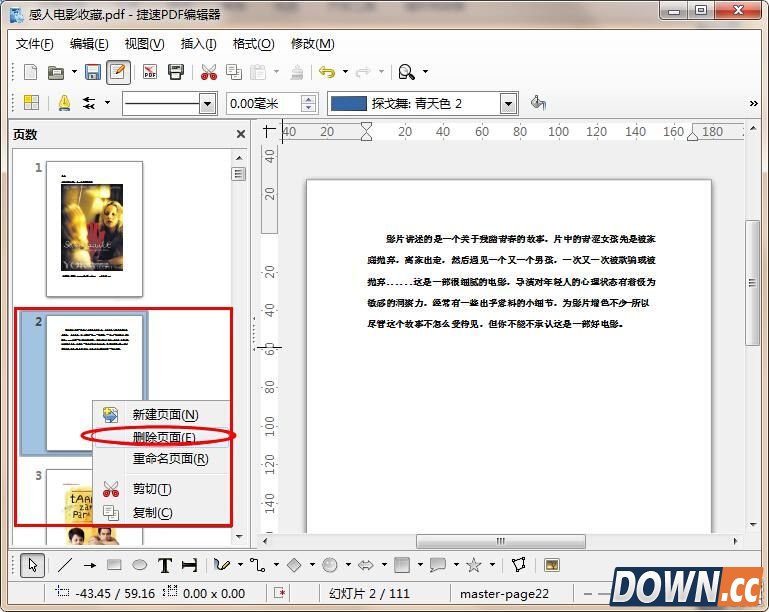
Task: Click the Save floppy disk icon
Action: coord(93,72)
